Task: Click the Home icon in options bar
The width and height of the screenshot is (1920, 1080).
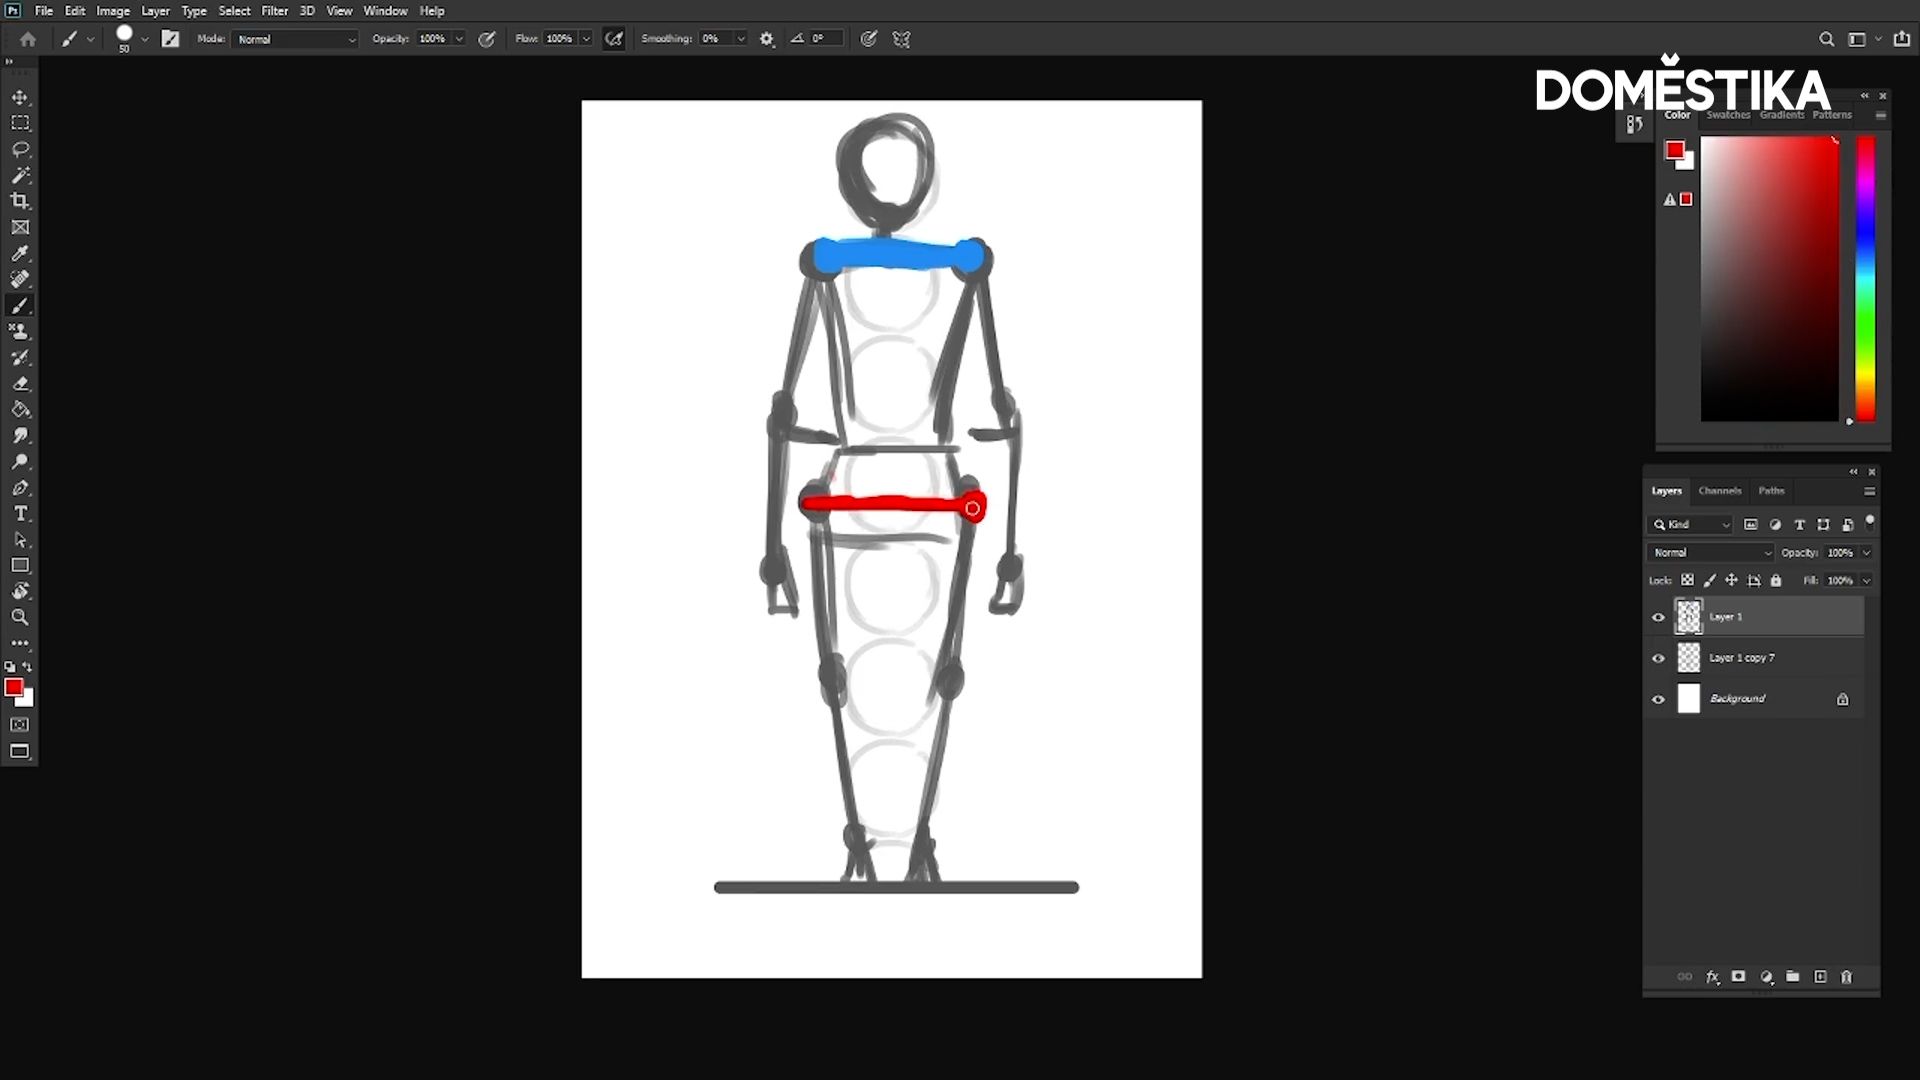Action: point(28,39)
